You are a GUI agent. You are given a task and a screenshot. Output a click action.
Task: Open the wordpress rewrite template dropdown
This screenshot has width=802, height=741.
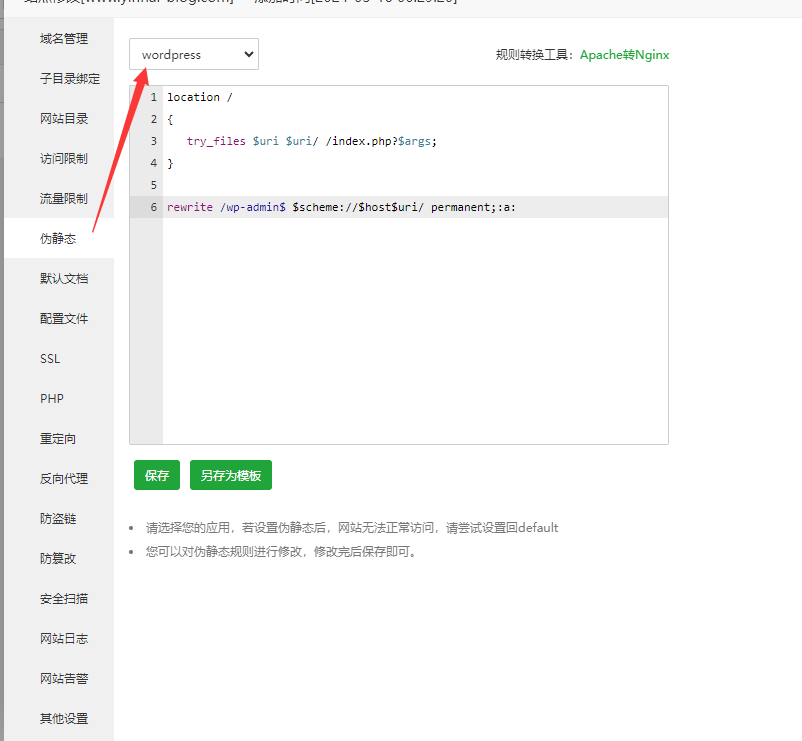point(194,54)
